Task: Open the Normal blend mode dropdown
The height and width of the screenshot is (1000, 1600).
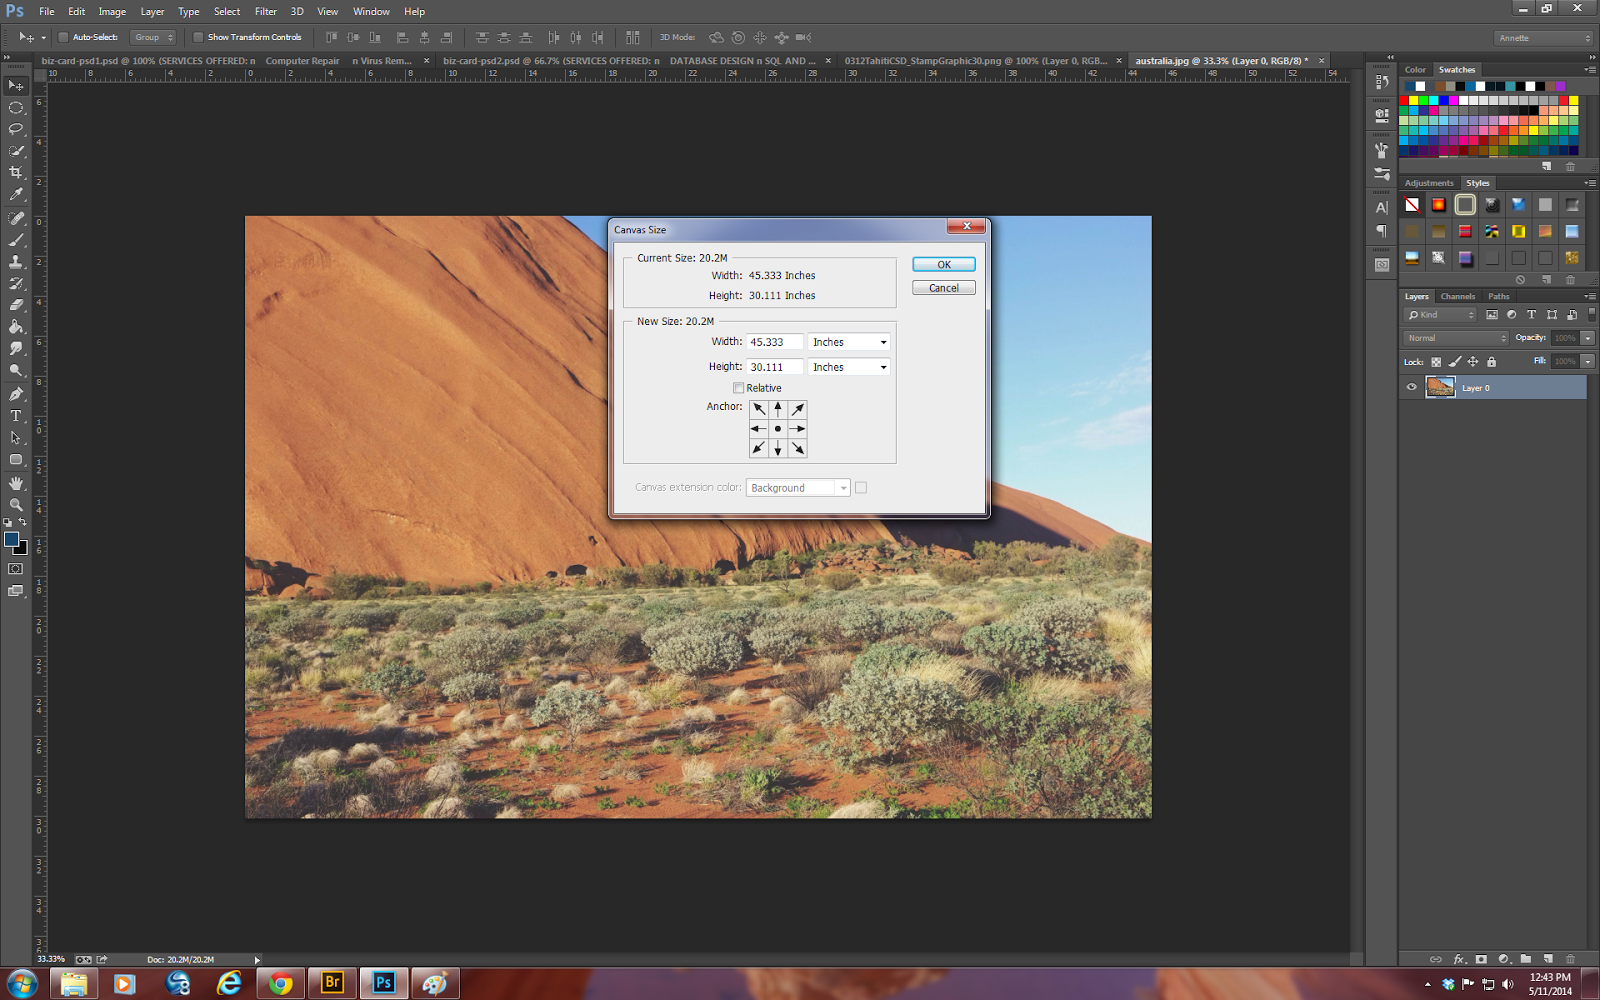Action: coord(1456,338)
